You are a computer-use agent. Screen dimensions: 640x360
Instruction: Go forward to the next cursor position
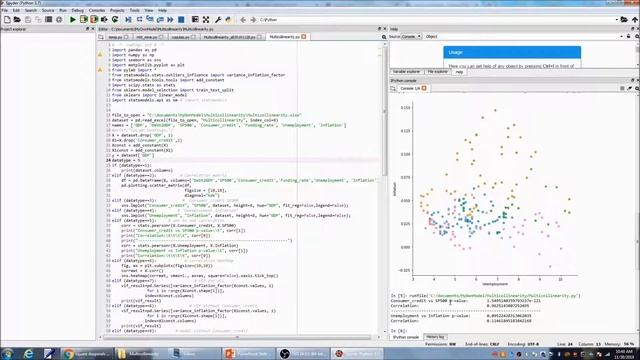click(x=253, y=20)
